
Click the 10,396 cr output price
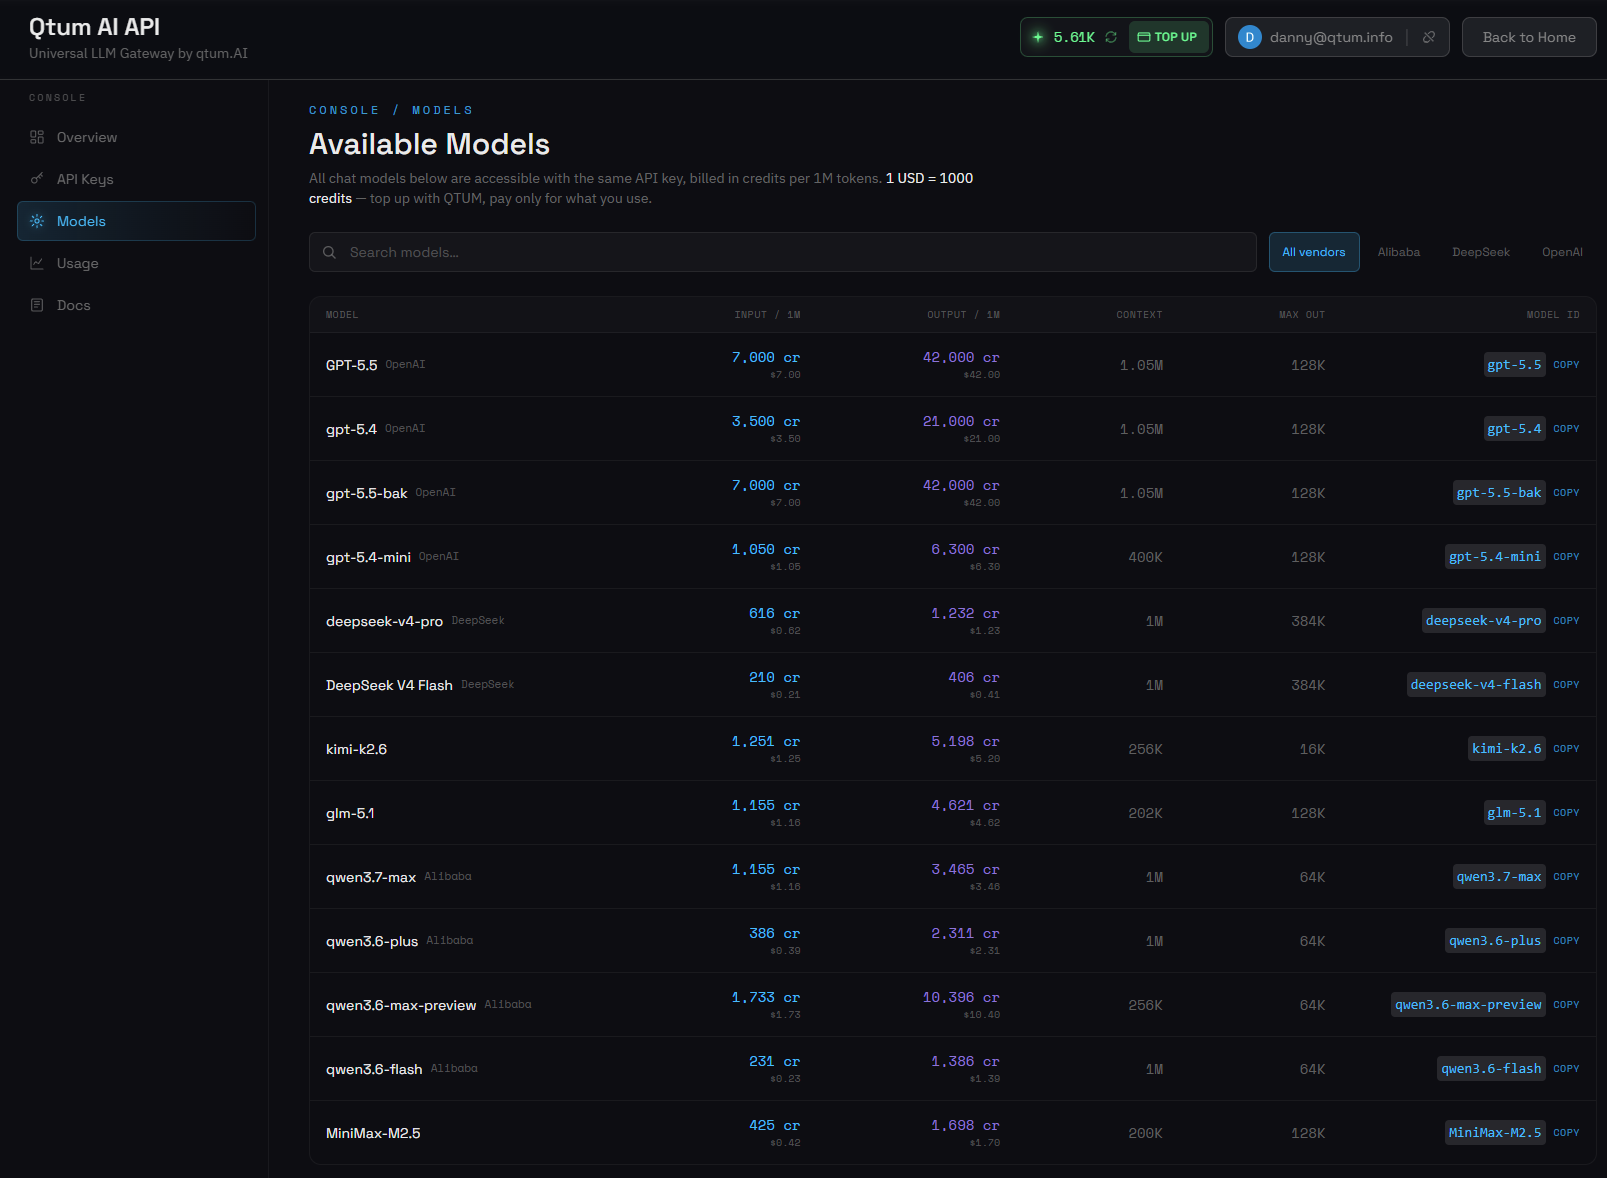tap(961, 998)
